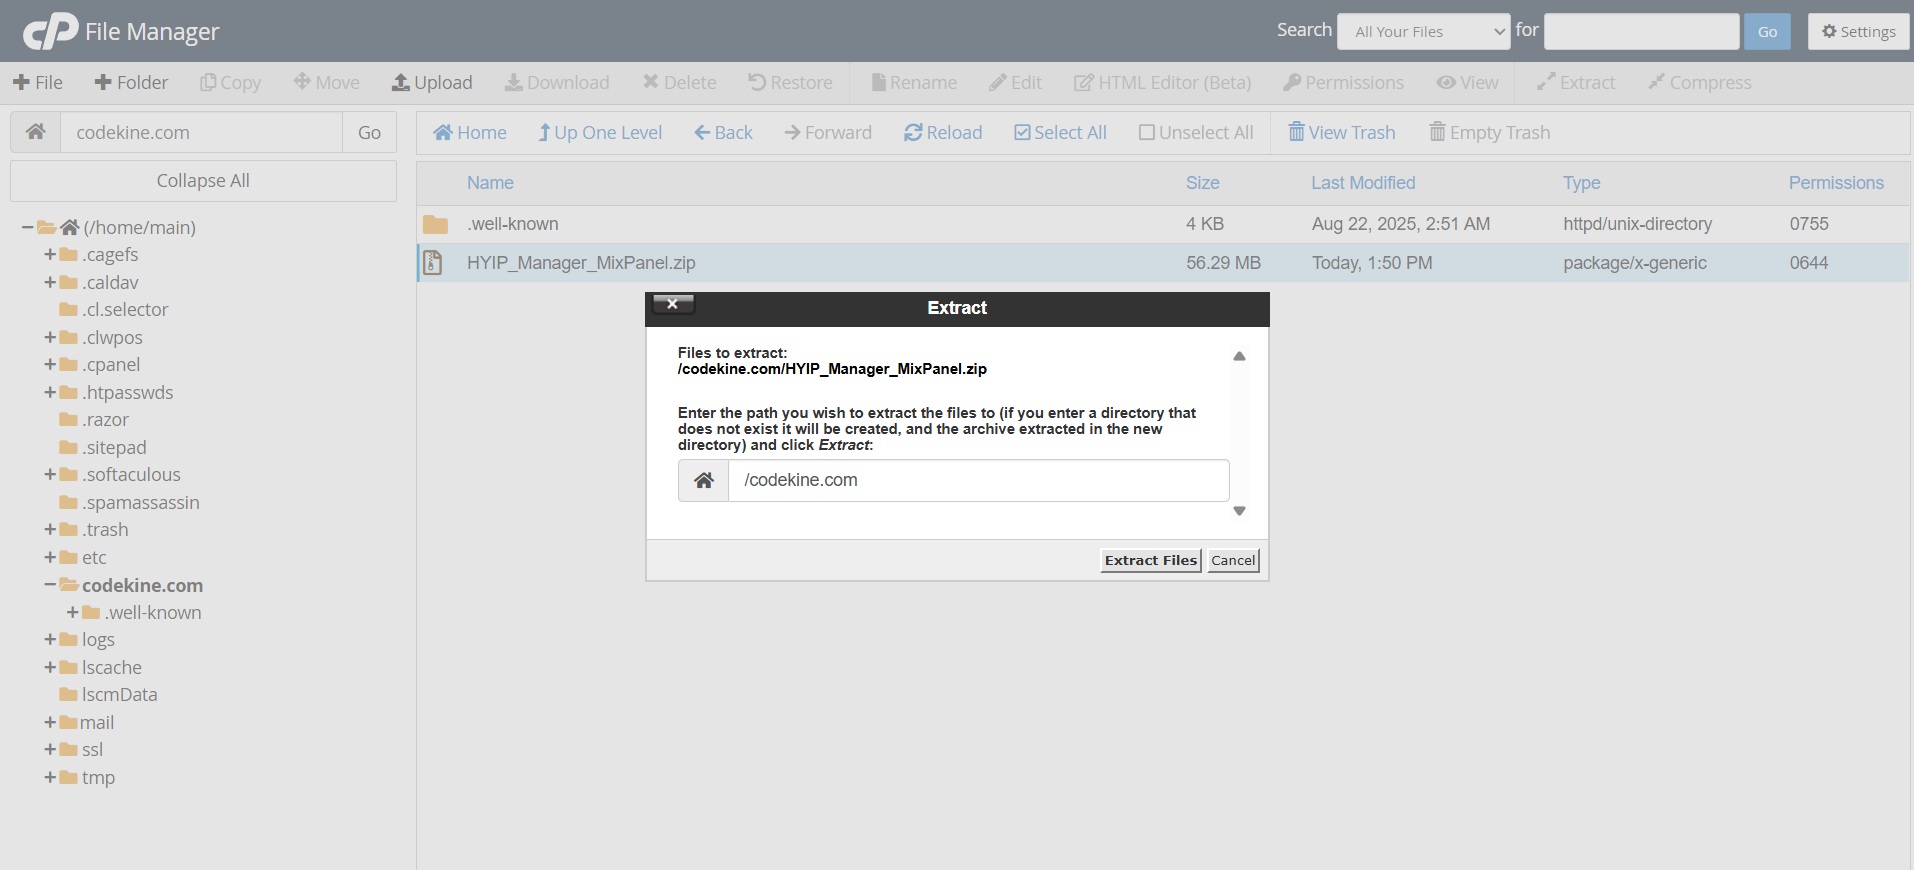This screenshot has width=1914, height=870.
Task: Go to Home directory in navigation bar
Action: 470,132
